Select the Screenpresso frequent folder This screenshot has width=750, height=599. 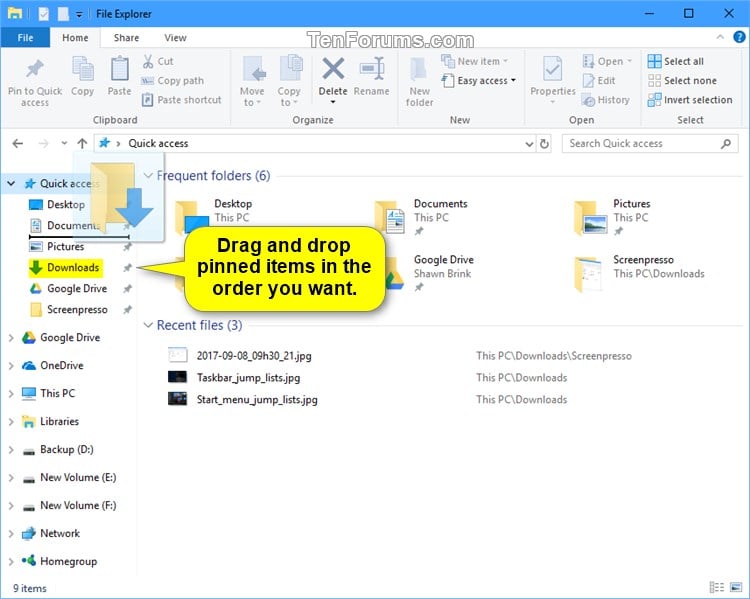tap(640, 273)
